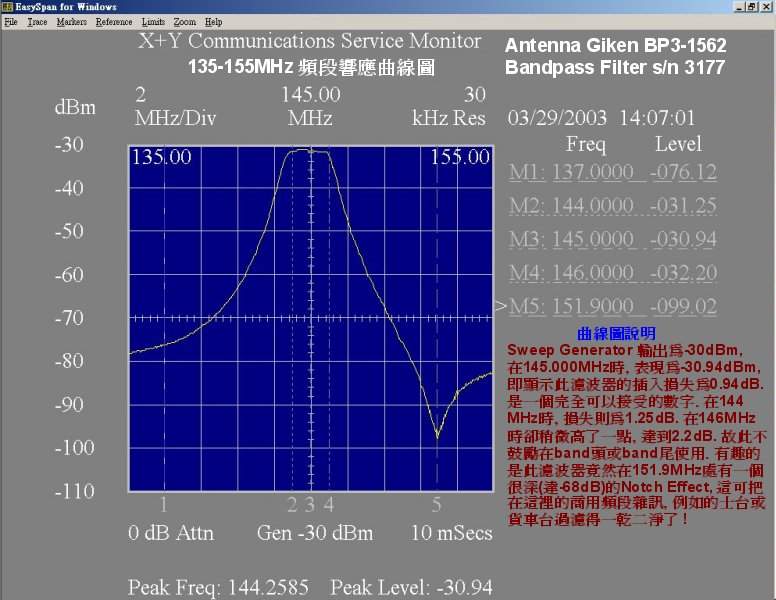Select marker M1 row 137.0000
This screenshot has height=600, width=776.
613,172
